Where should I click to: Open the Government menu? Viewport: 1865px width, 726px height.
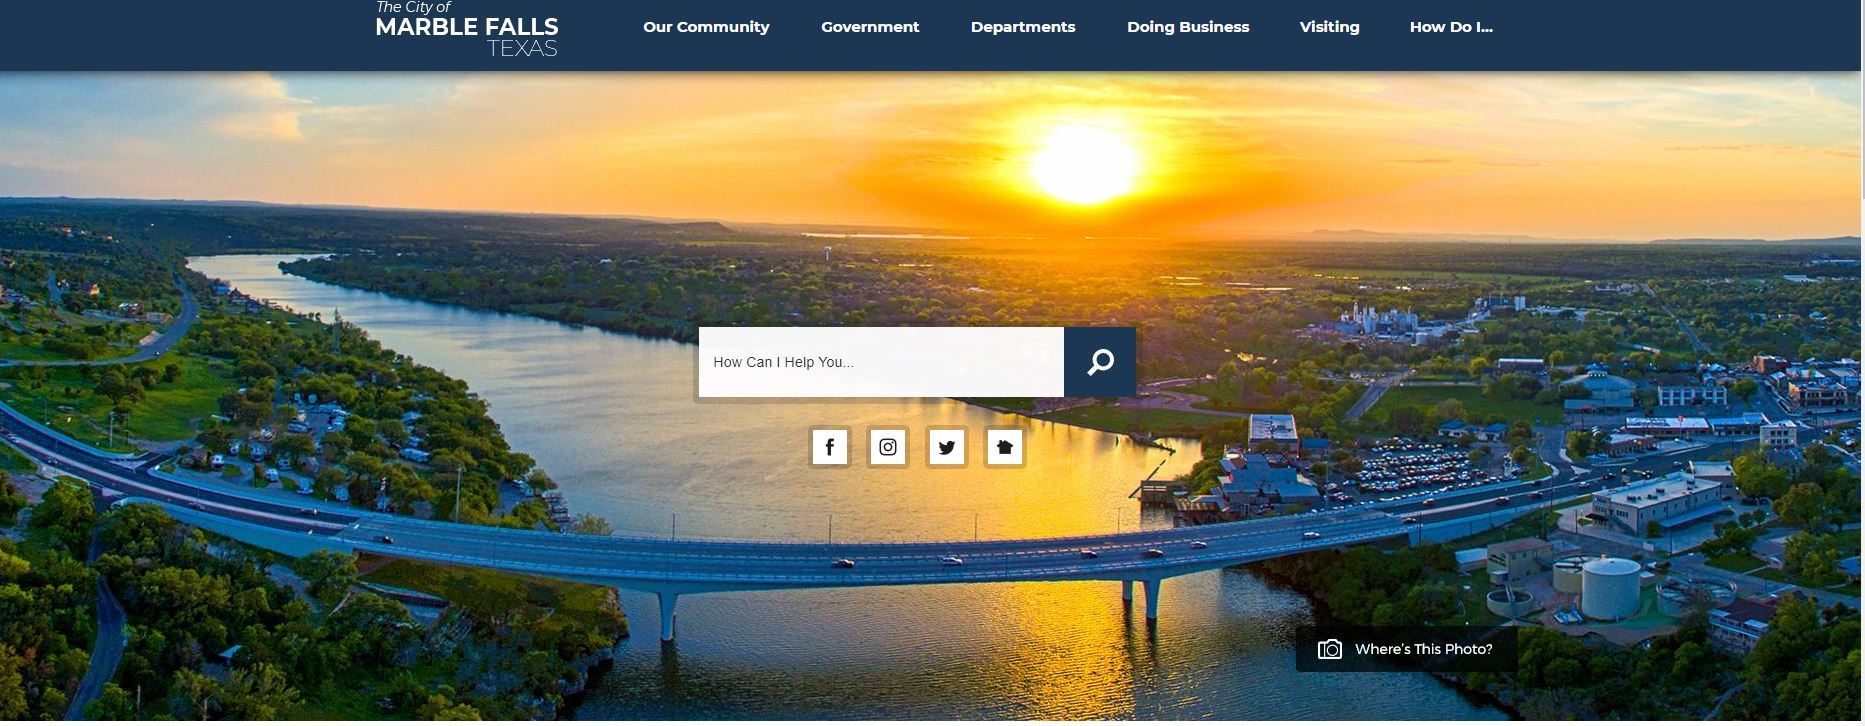pyautogui.click(x=870, y=27)
